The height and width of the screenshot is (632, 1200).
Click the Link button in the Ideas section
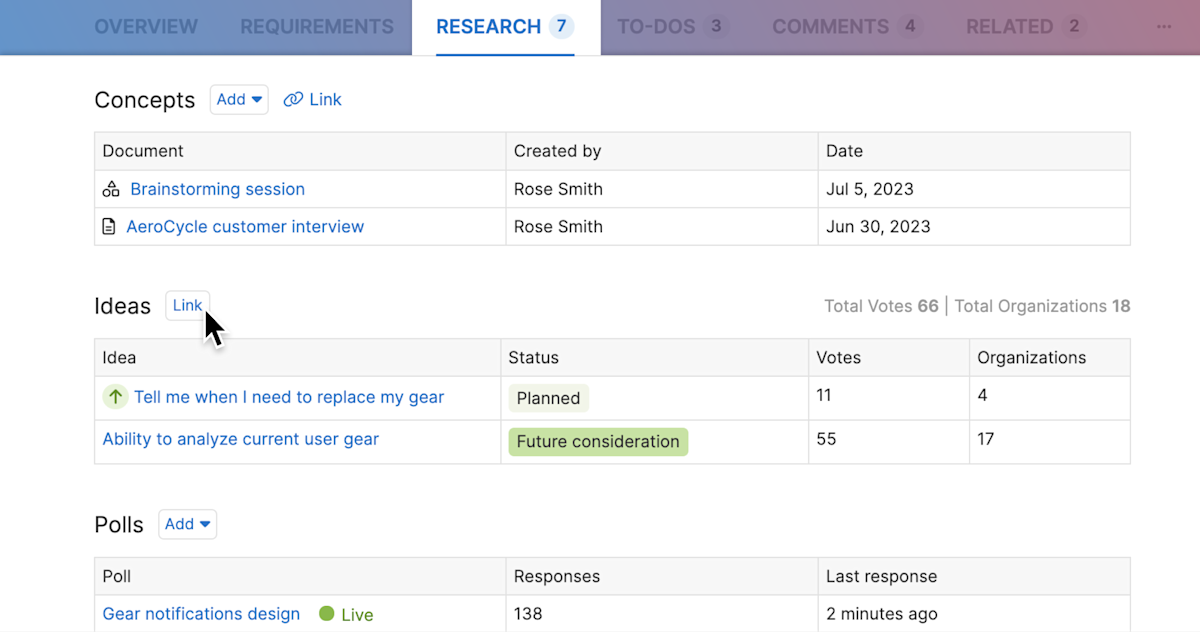[x=187, y=305]
